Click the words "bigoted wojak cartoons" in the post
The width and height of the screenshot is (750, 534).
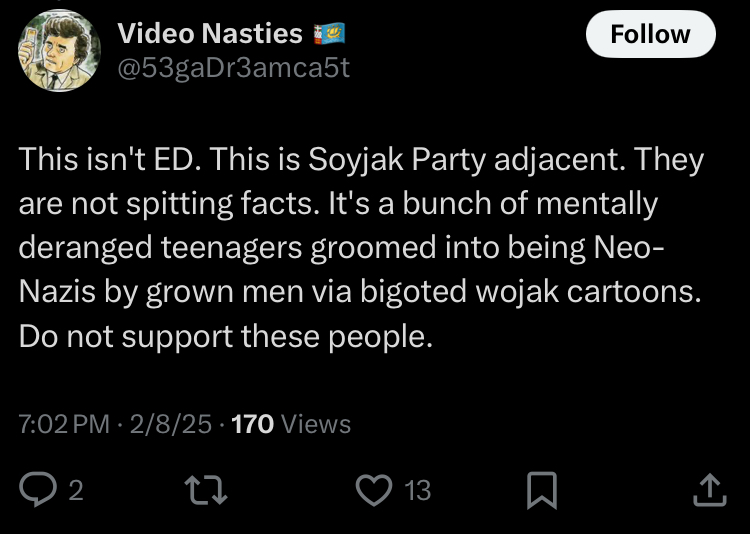(x=530, y=292)
